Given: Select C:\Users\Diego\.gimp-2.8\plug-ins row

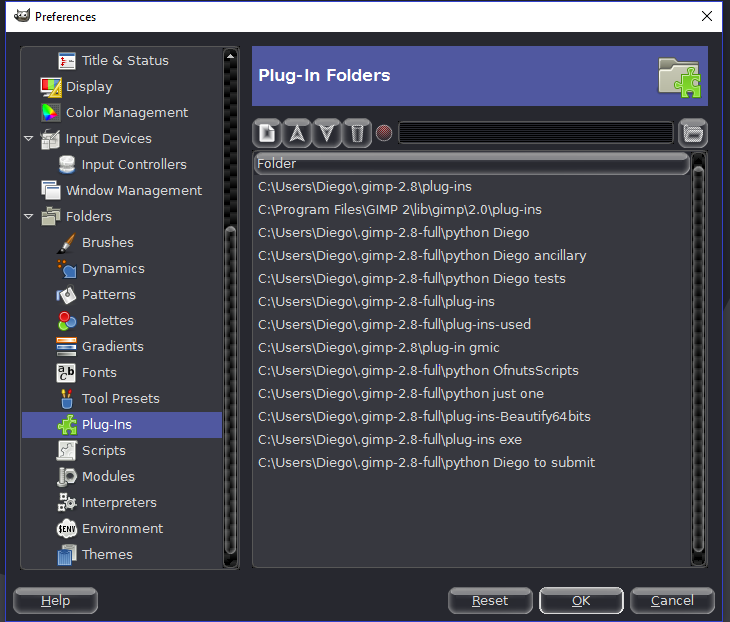Looking at the screenshot, I should pos(472,187).
